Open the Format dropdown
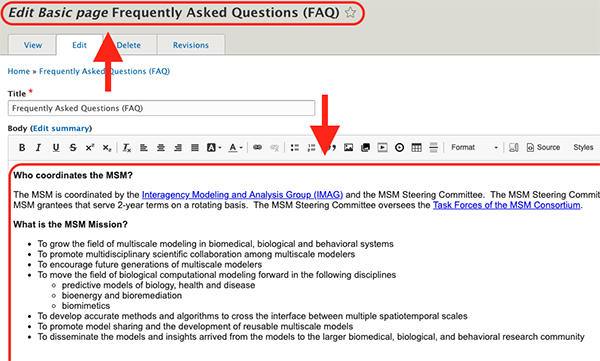Image resolution: width=600 pixels, height=361 pixels. [x=474, y=147]
